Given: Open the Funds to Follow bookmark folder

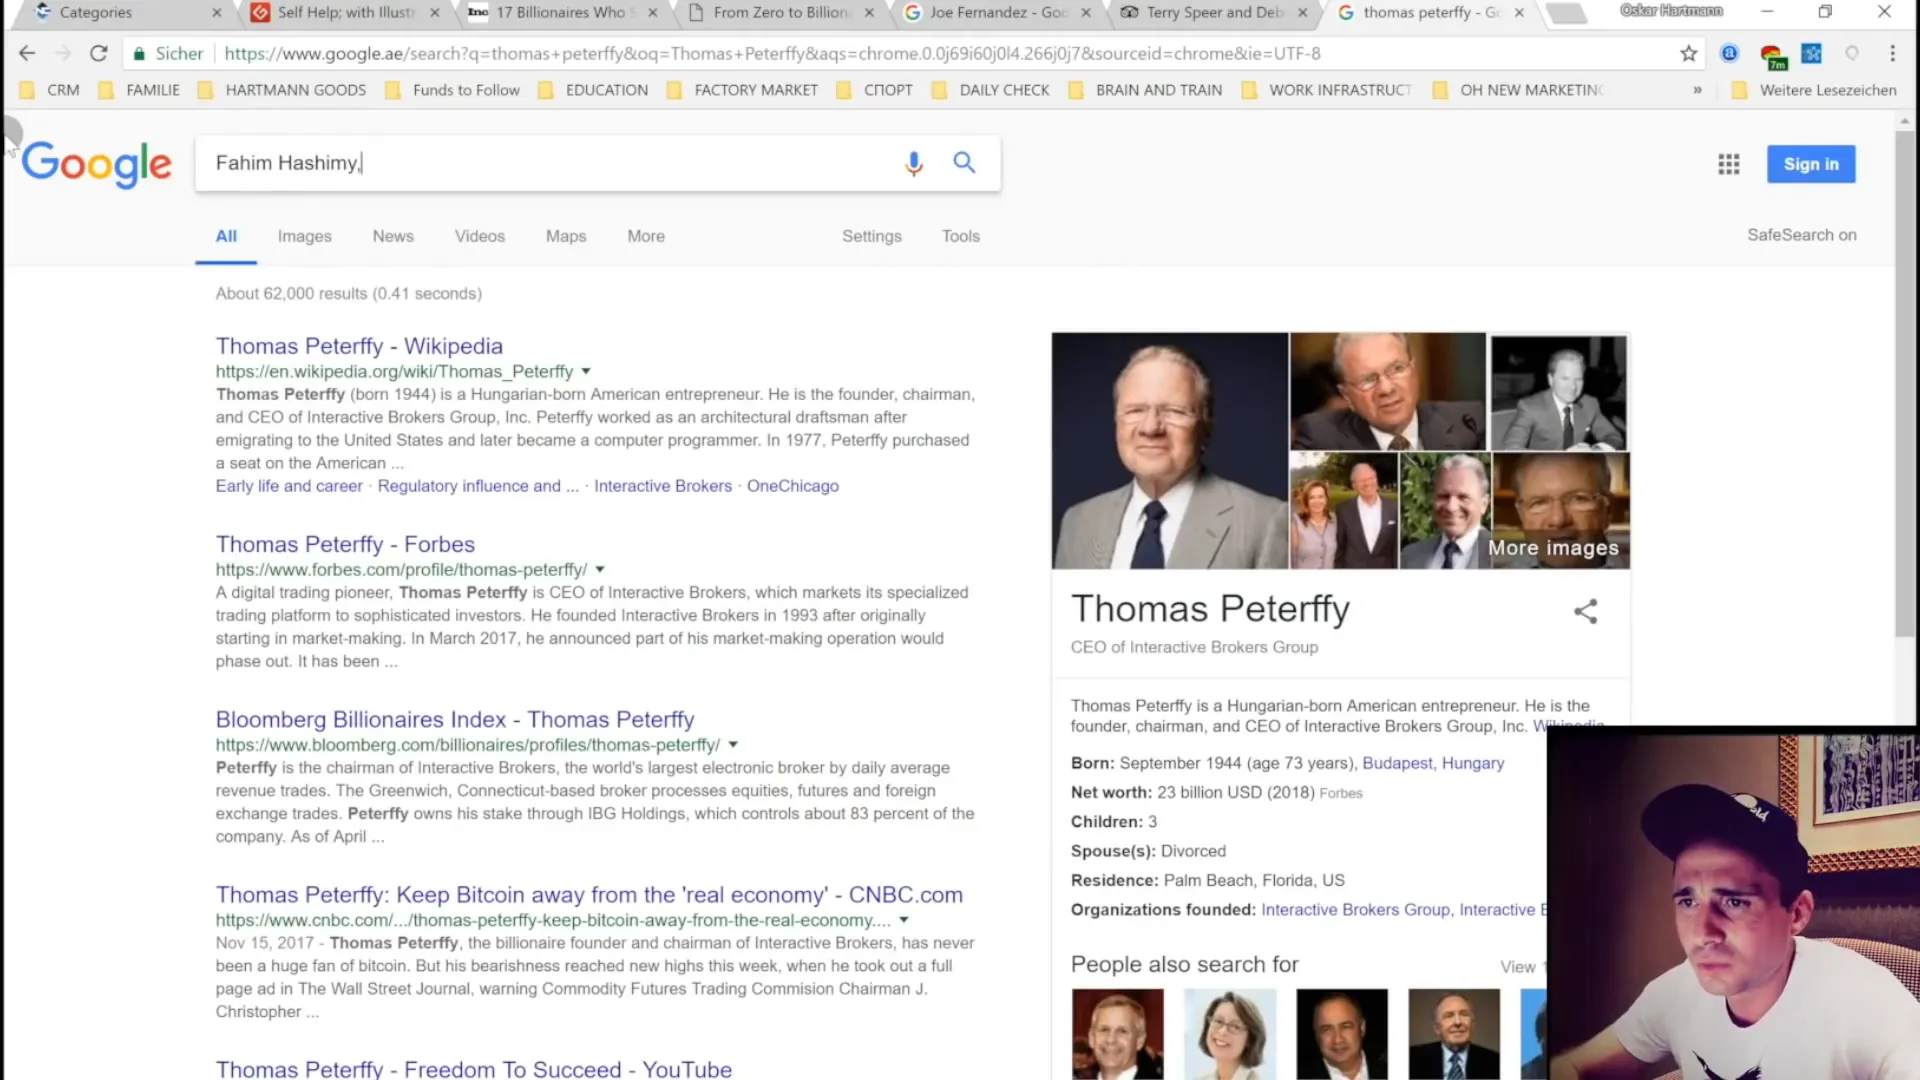Looking at the screenshot, I should [453, 90].
